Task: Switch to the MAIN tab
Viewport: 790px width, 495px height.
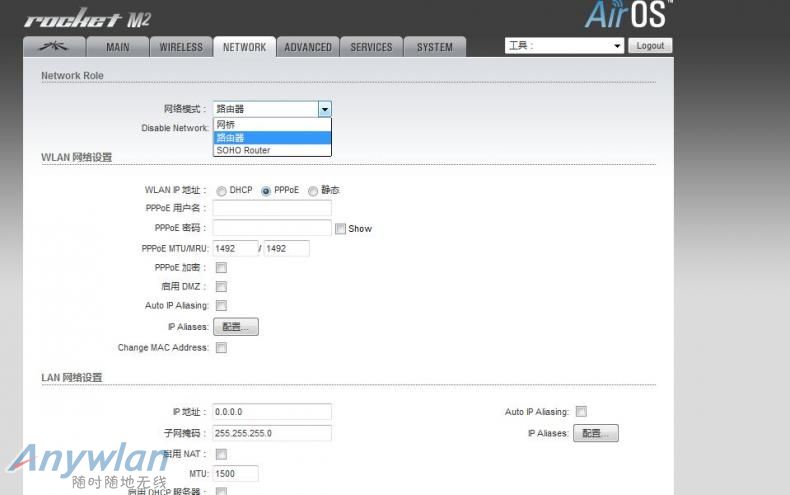Action: tap(117, 47)
